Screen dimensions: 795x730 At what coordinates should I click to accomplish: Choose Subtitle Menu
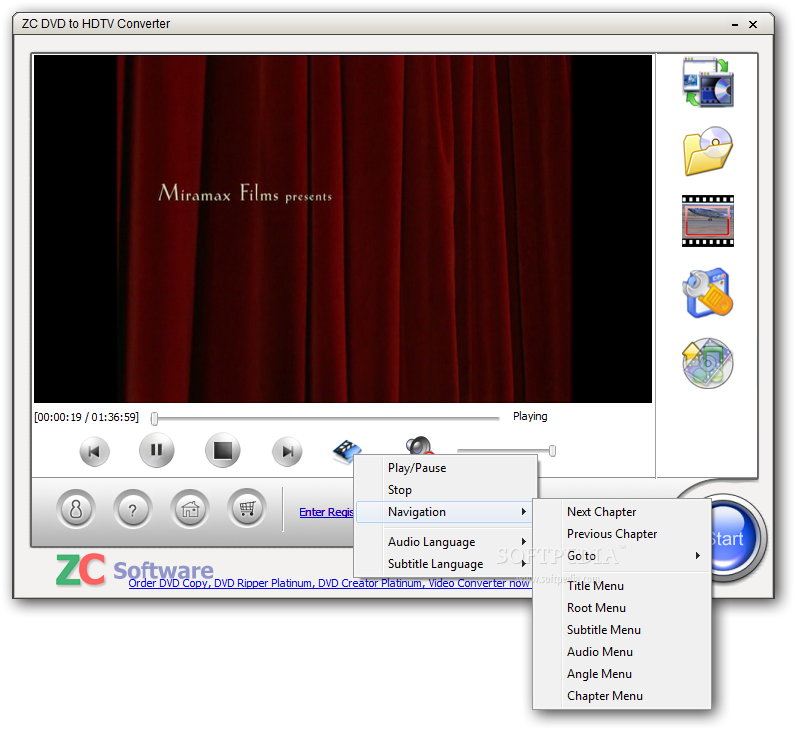point(622,630)
